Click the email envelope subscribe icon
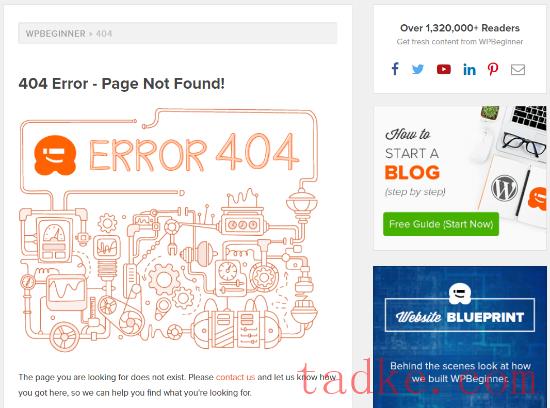The image size is (550, 408). pos(518,69)
